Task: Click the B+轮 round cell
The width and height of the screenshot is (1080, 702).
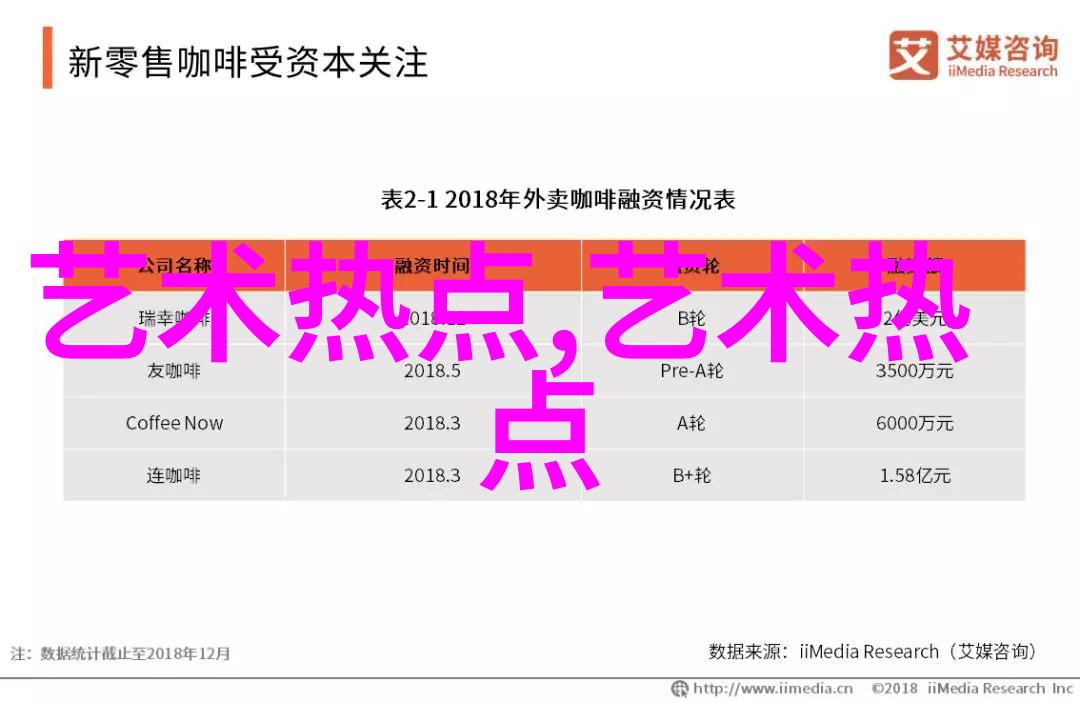Action: 692,475
